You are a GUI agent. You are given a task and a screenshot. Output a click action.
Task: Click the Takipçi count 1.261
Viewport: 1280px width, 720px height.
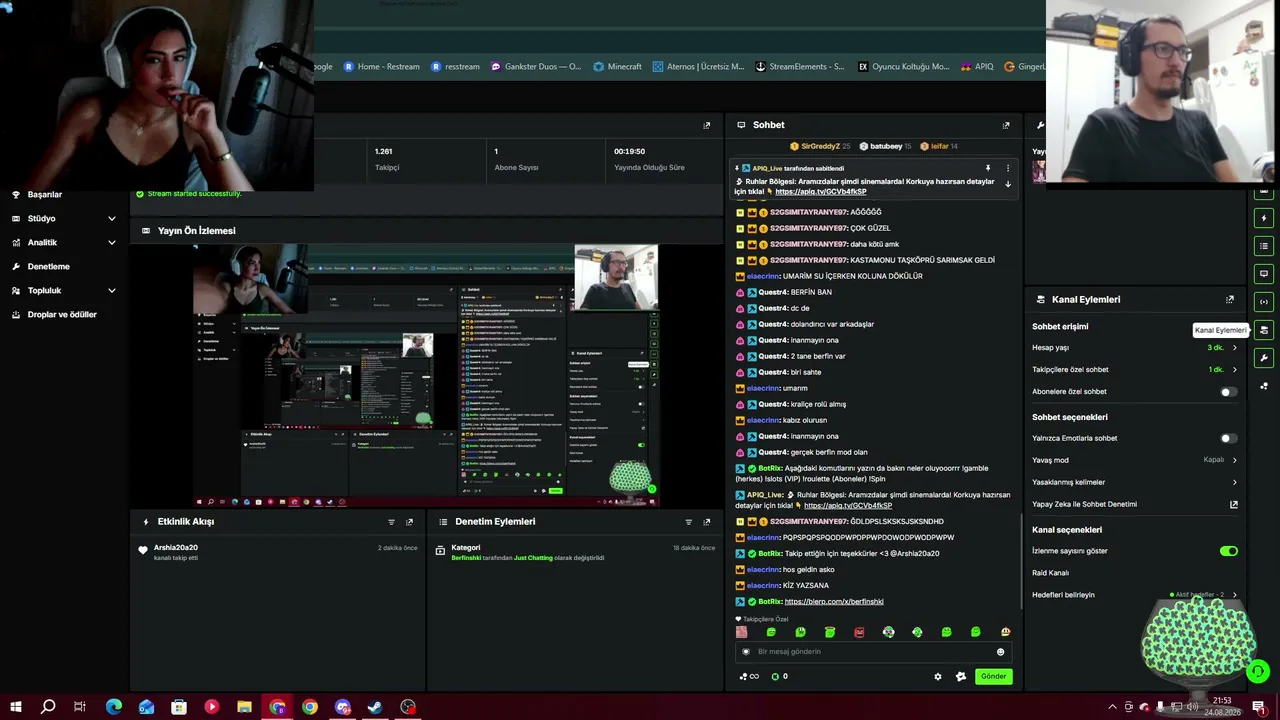(386, 152)
